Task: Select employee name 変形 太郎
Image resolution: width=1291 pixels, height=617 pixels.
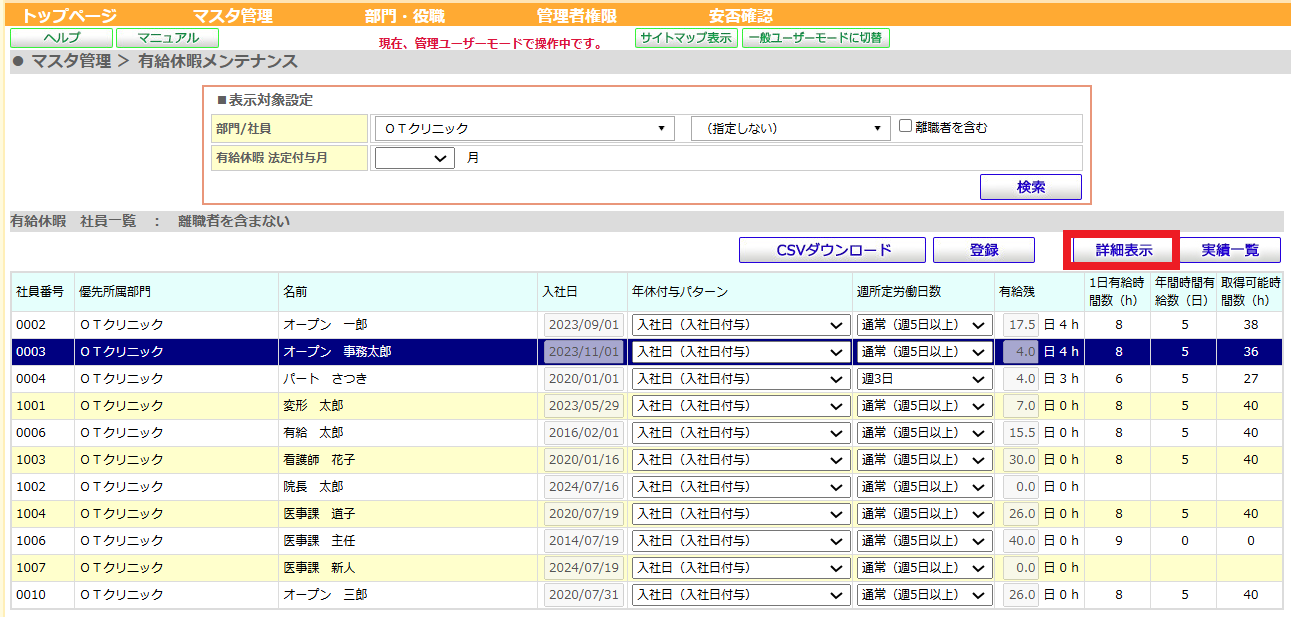Action: [x=313, y=406]
